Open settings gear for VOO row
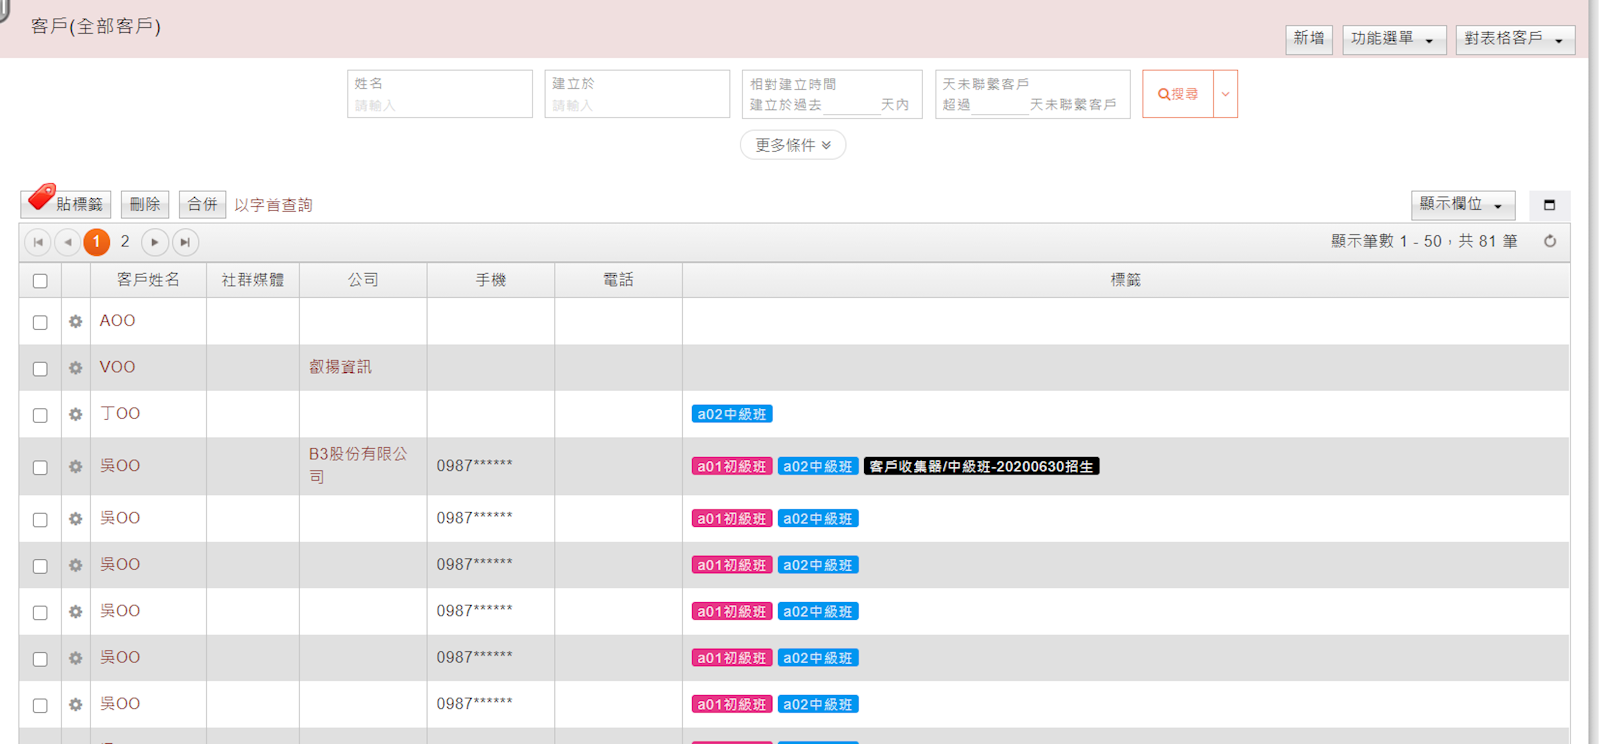This screenshot has width=1599, height=744. click(75, 368)
